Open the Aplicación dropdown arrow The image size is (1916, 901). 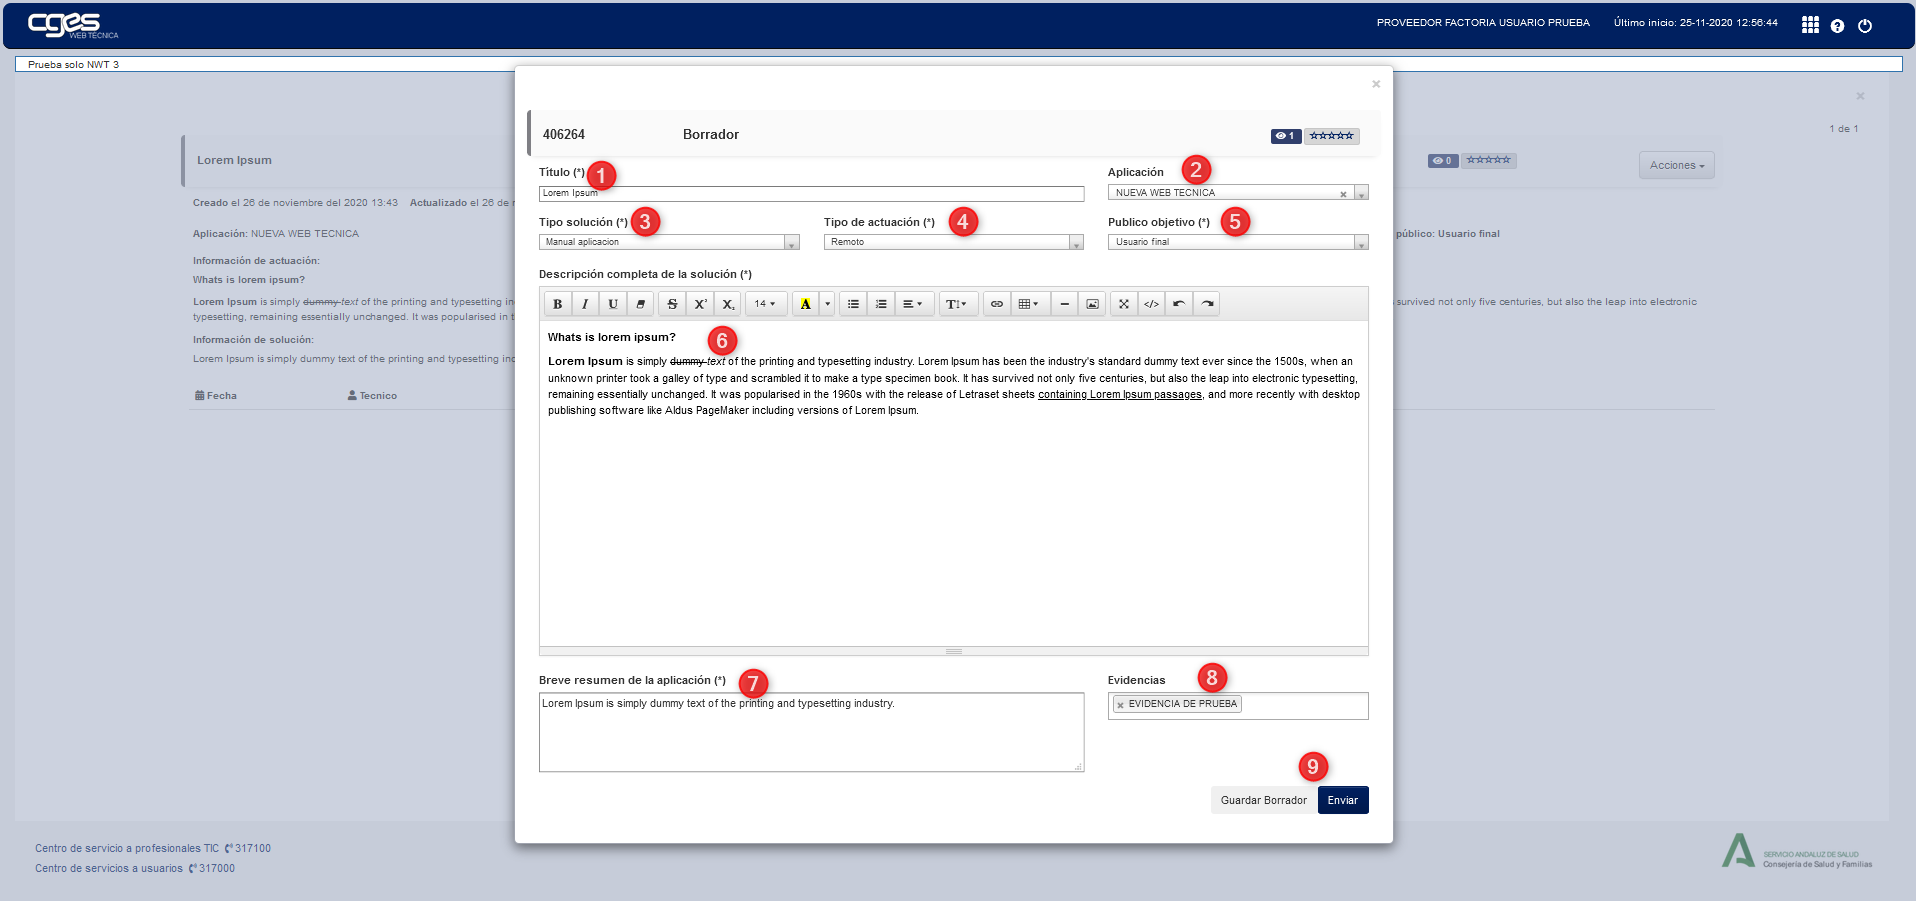(1361, 193)
